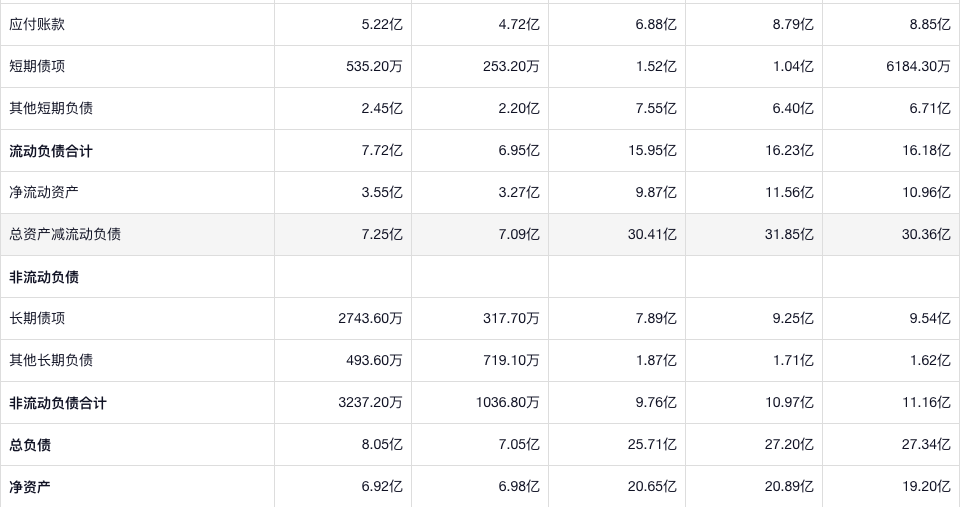Screen dimensions: 968x507
Task: Select the 11.56亿 net current assets cell
Action: tap(788, 192)
